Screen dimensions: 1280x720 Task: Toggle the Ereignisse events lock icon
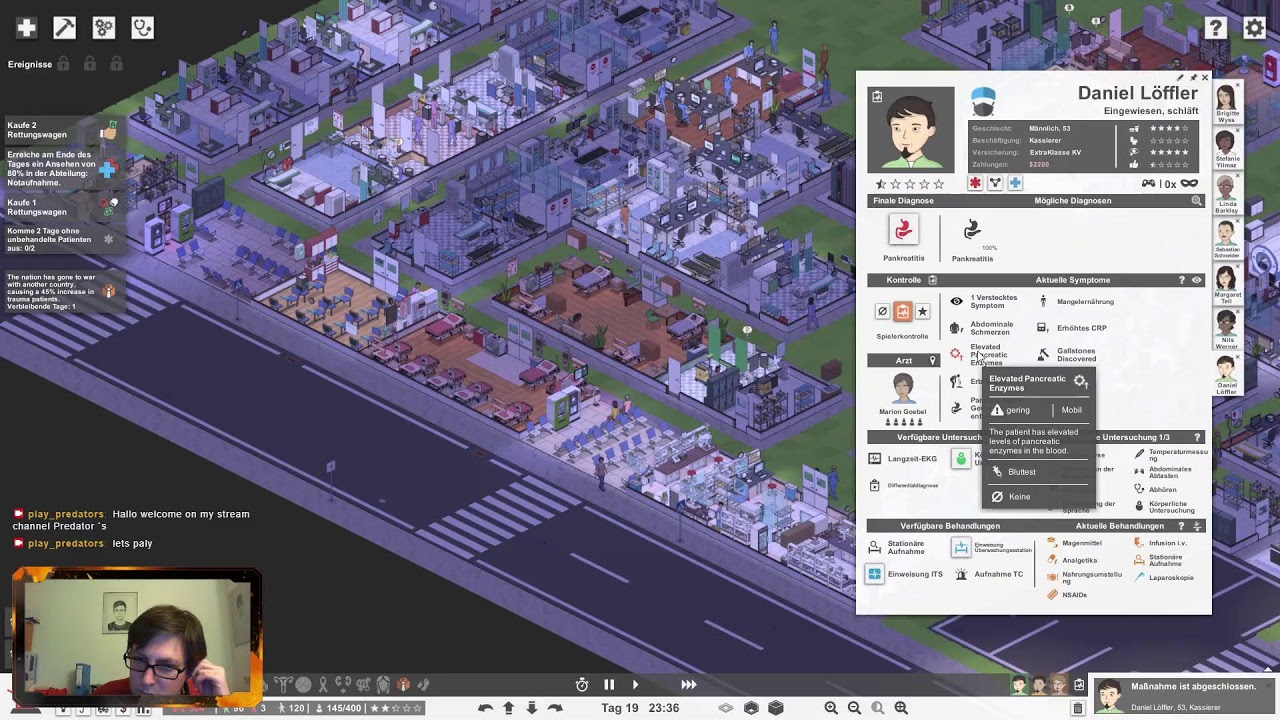[x=63, y=64]
